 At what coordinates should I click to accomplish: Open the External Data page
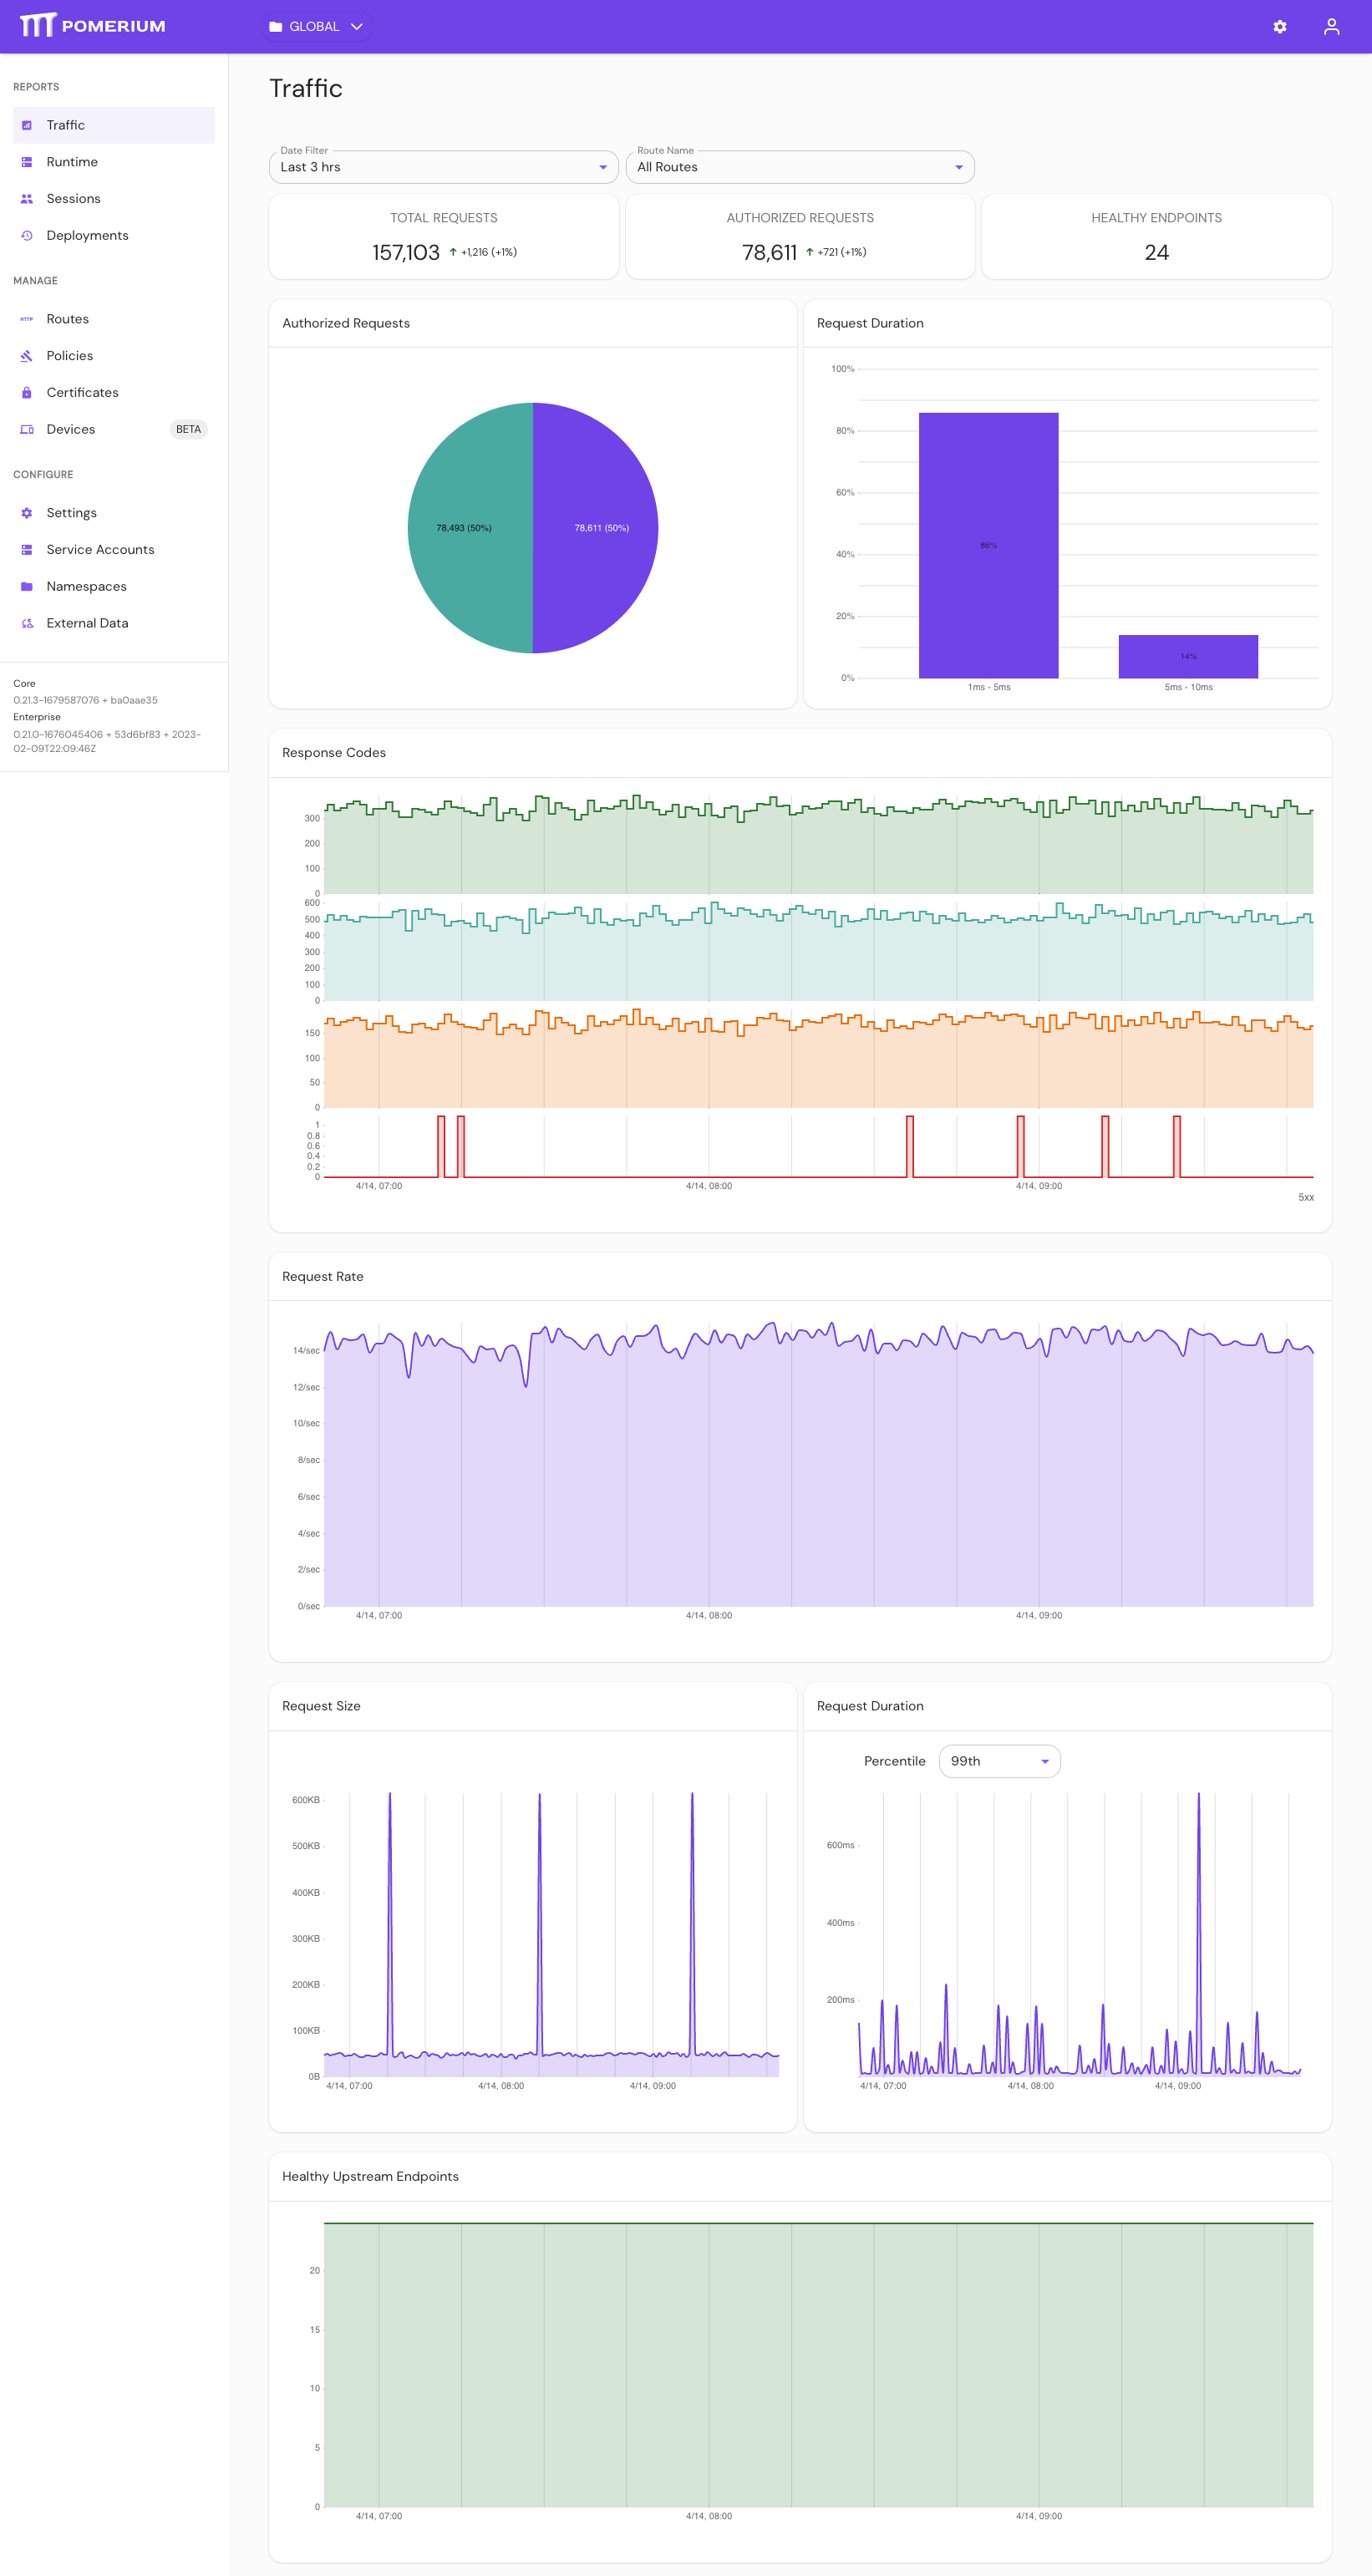(114, 623)
